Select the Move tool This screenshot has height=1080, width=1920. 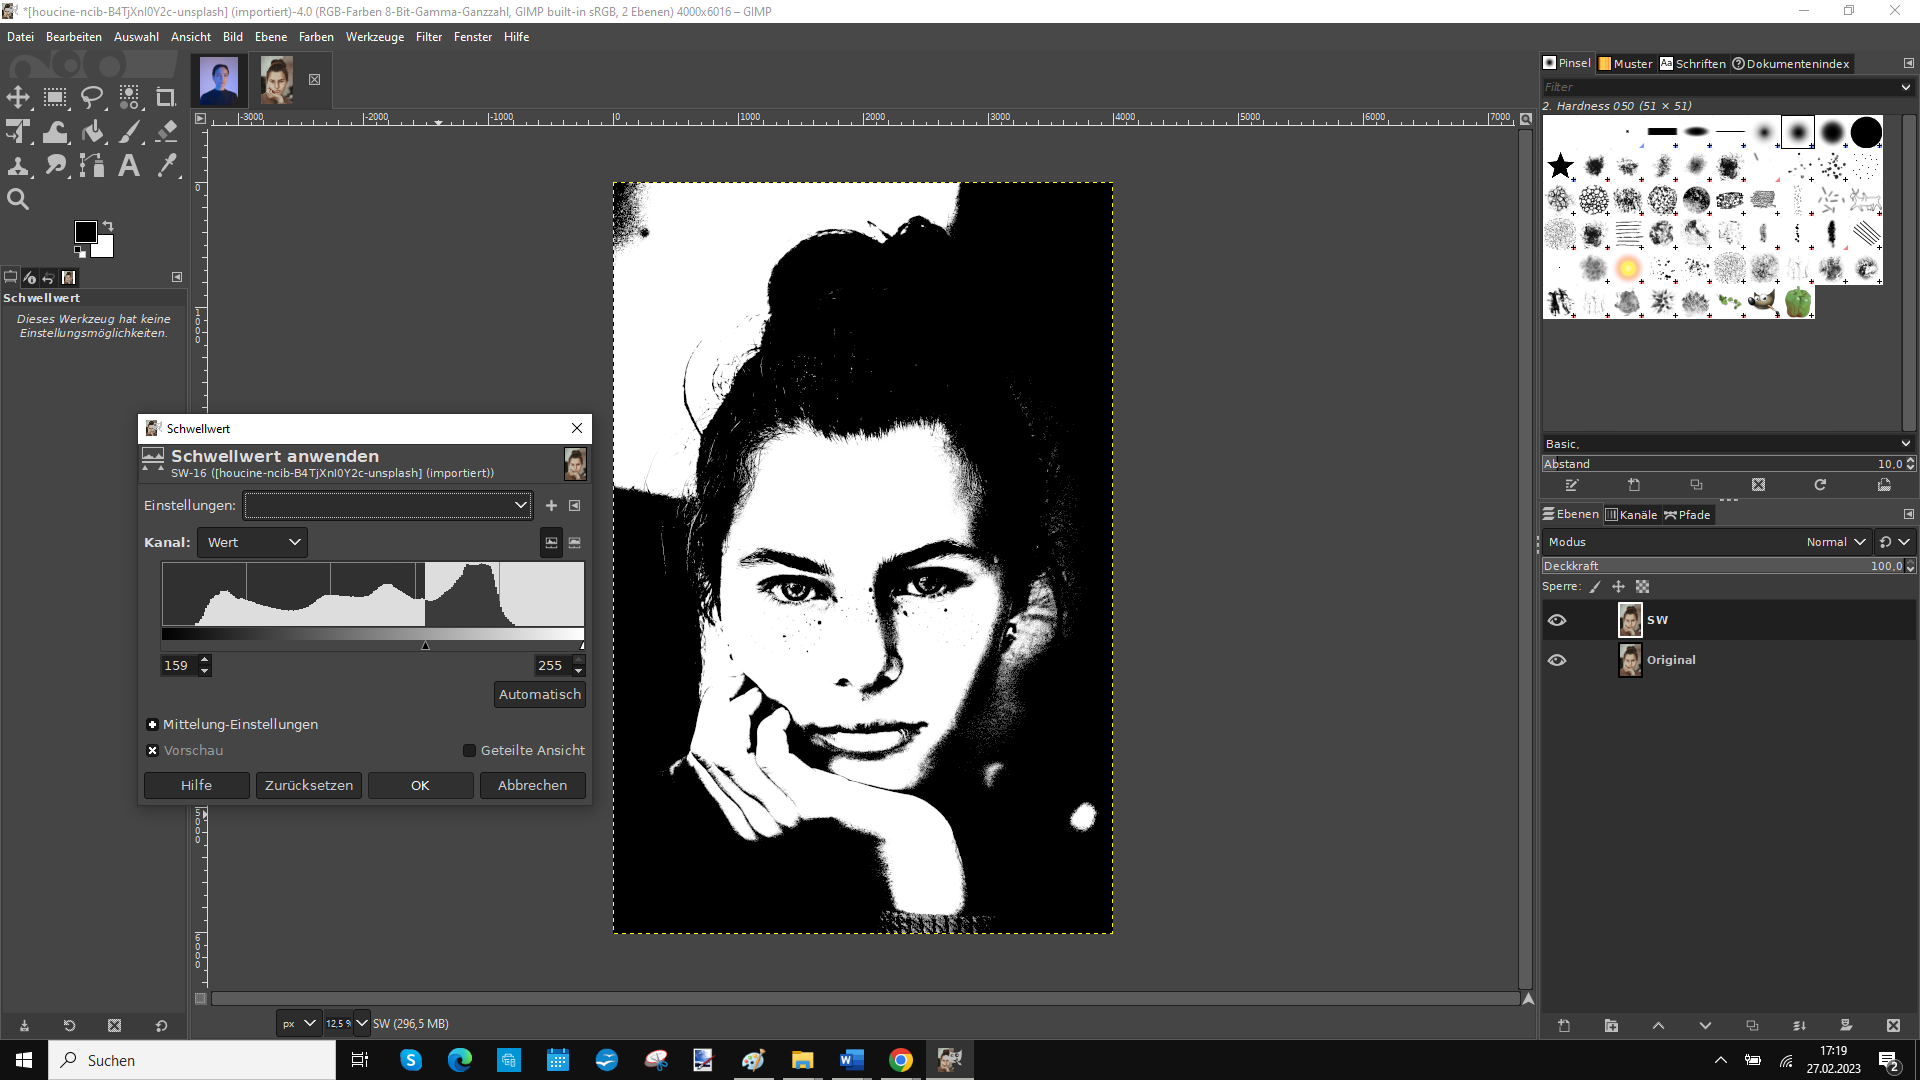[18, 98]
